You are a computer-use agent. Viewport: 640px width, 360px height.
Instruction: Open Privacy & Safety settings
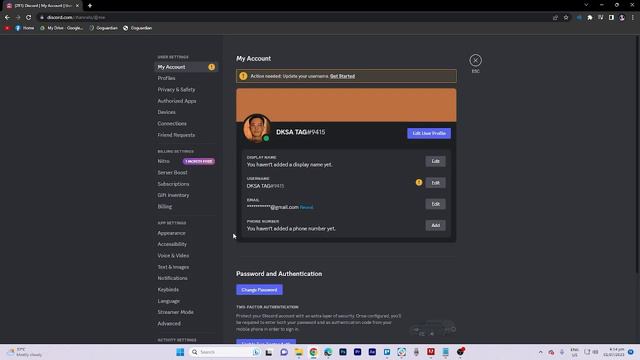click(176, 89)
